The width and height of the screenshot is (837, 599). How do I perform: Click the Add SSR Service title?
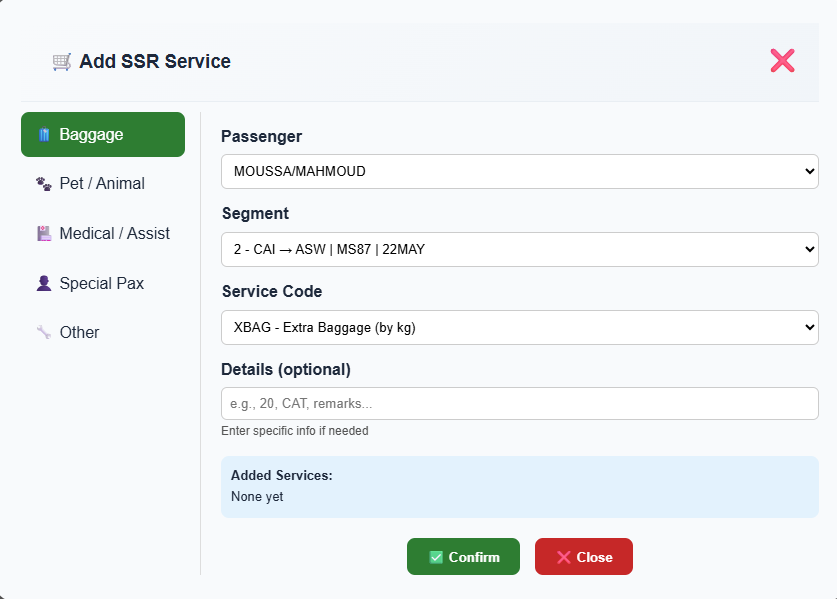pos(155,61)
